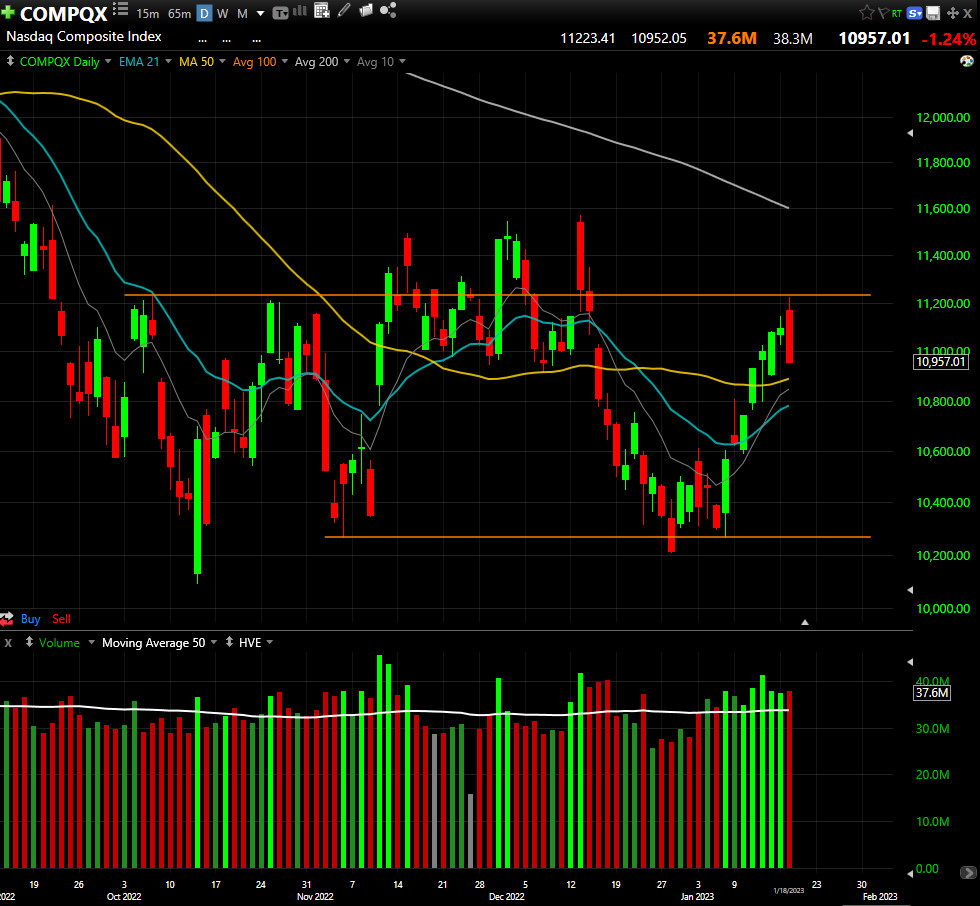Click the 1/18/2023 date on time axis
The width and height of the screenshot is (980, 906).
(789, 890)
